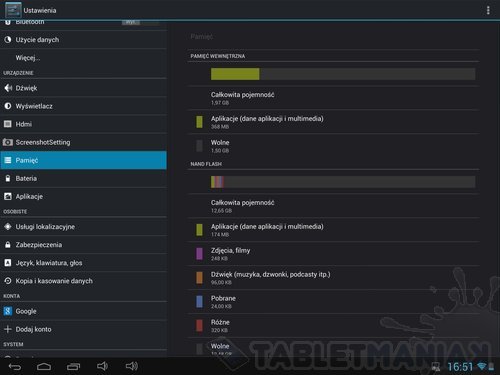Screen dimensions: 500x375
Task: Tap the Wi-Fi status icon
Action: pyautogui.click(x=481, y=366)
